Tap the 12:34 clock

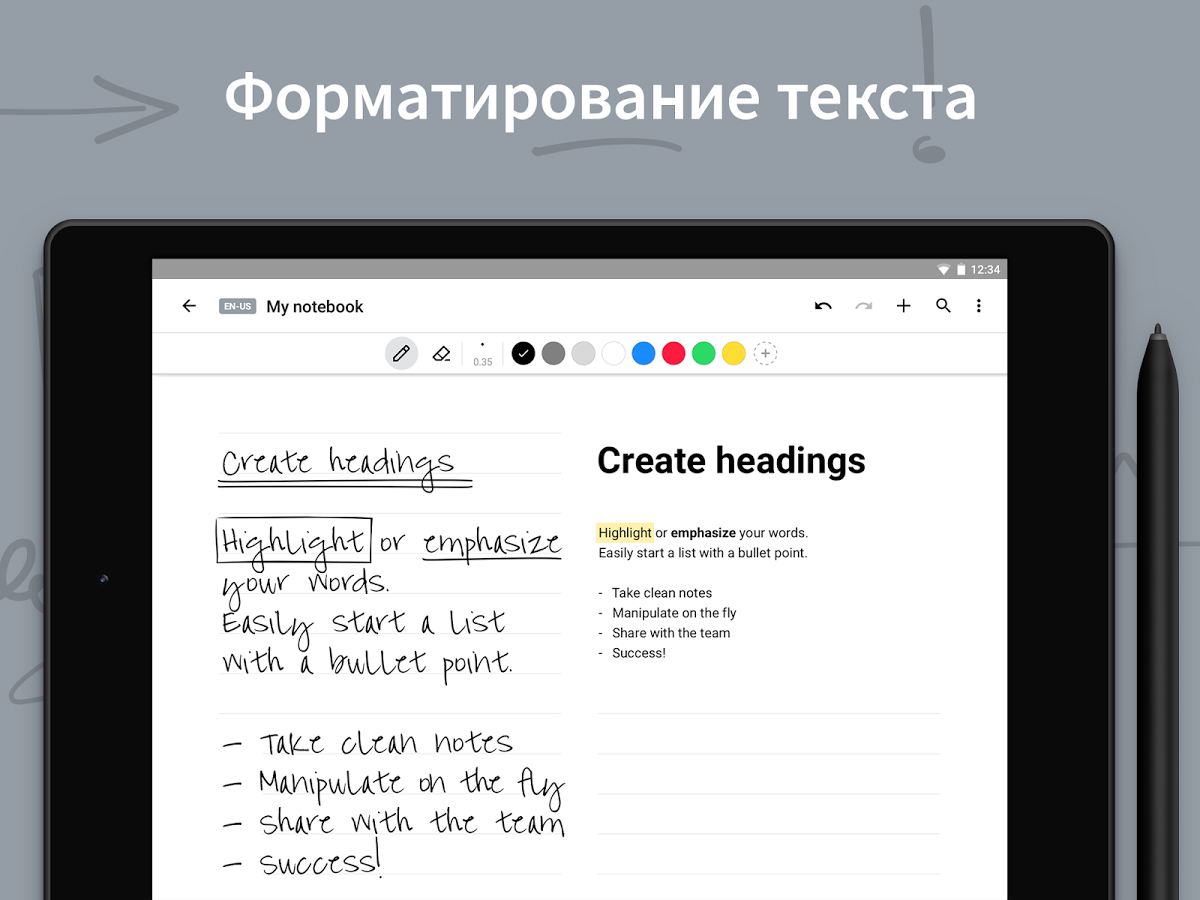(985, 269)
